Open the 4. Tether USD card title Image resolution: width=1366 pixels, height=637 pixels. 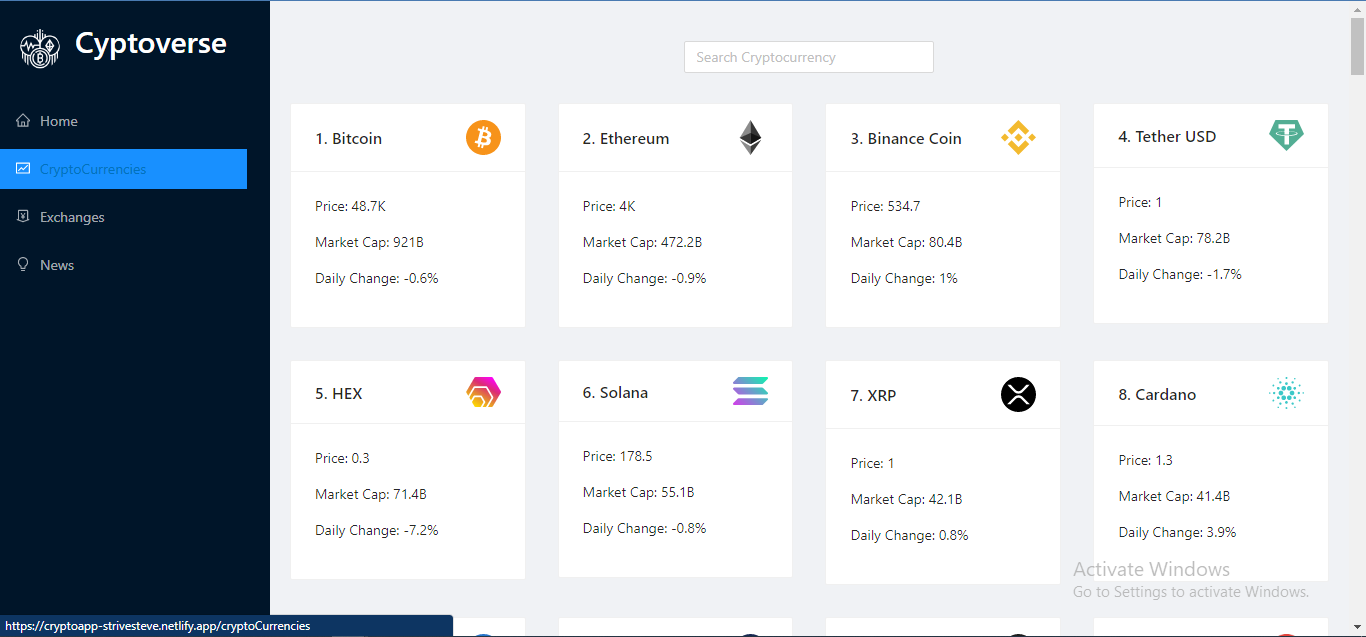[1167, 137]
